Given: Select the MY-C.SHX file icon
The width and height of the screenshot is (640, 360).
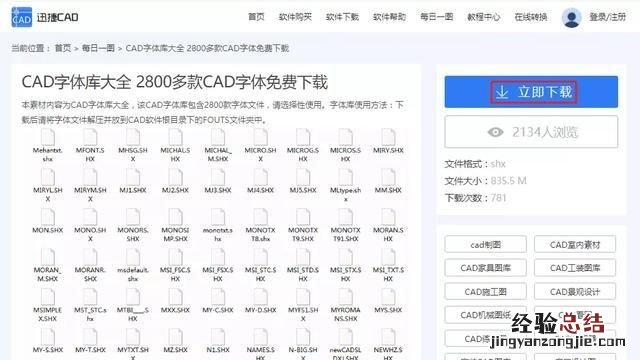Looking at the screenshot, I should click(x=218, y=297).
